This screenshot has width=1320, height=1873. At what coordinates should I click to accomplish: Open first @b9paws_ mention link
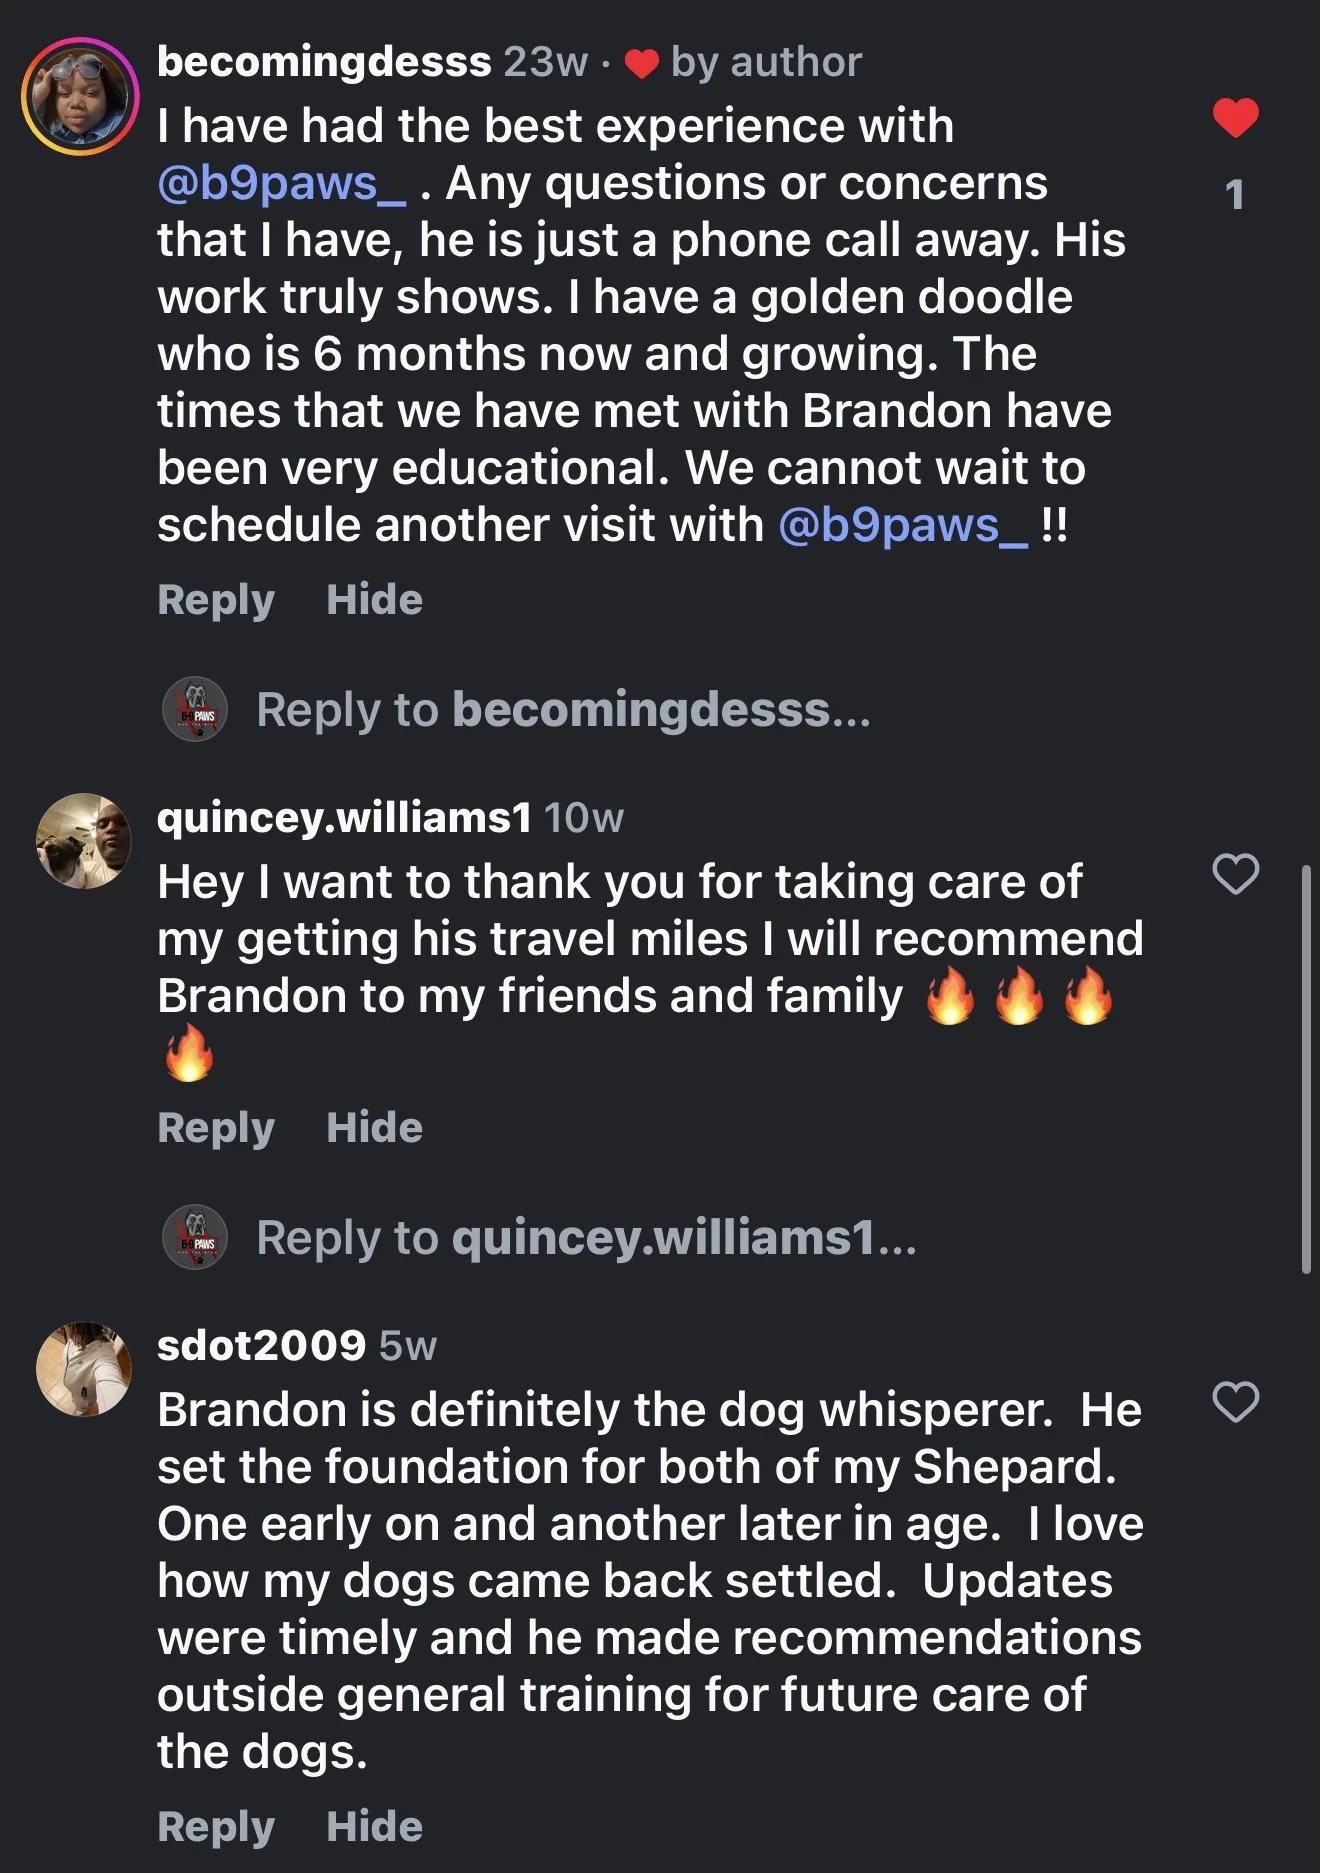tap(282, 184)
